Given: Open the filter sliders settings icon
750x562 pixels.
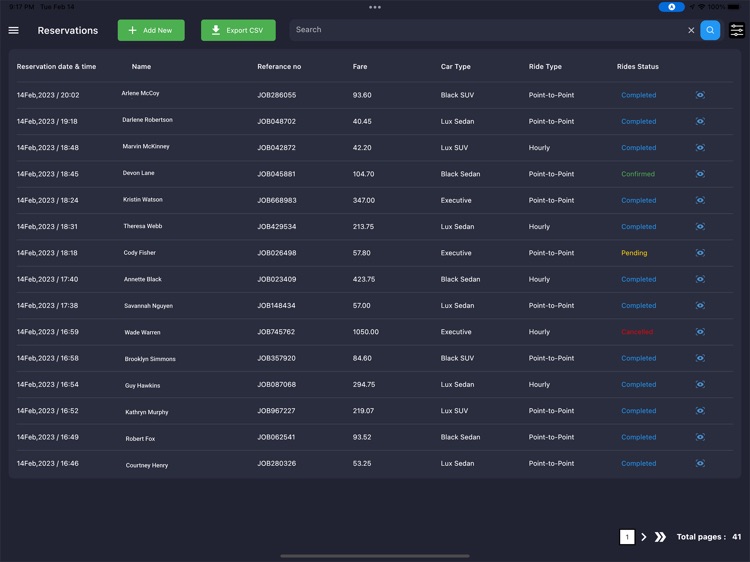Looking at the screenshot, I should pyautogui.click(x=737, y=30).
